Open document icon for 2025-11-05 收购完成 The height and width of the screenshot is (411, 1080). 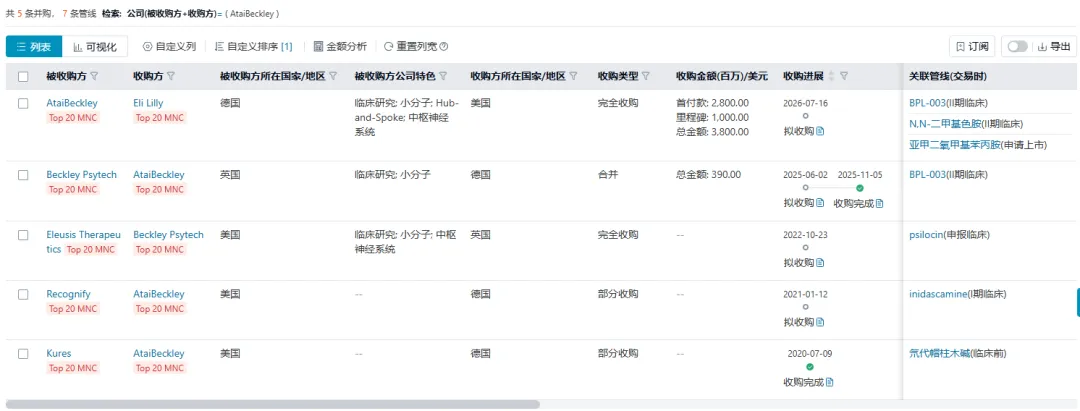[x=880, y=203]
